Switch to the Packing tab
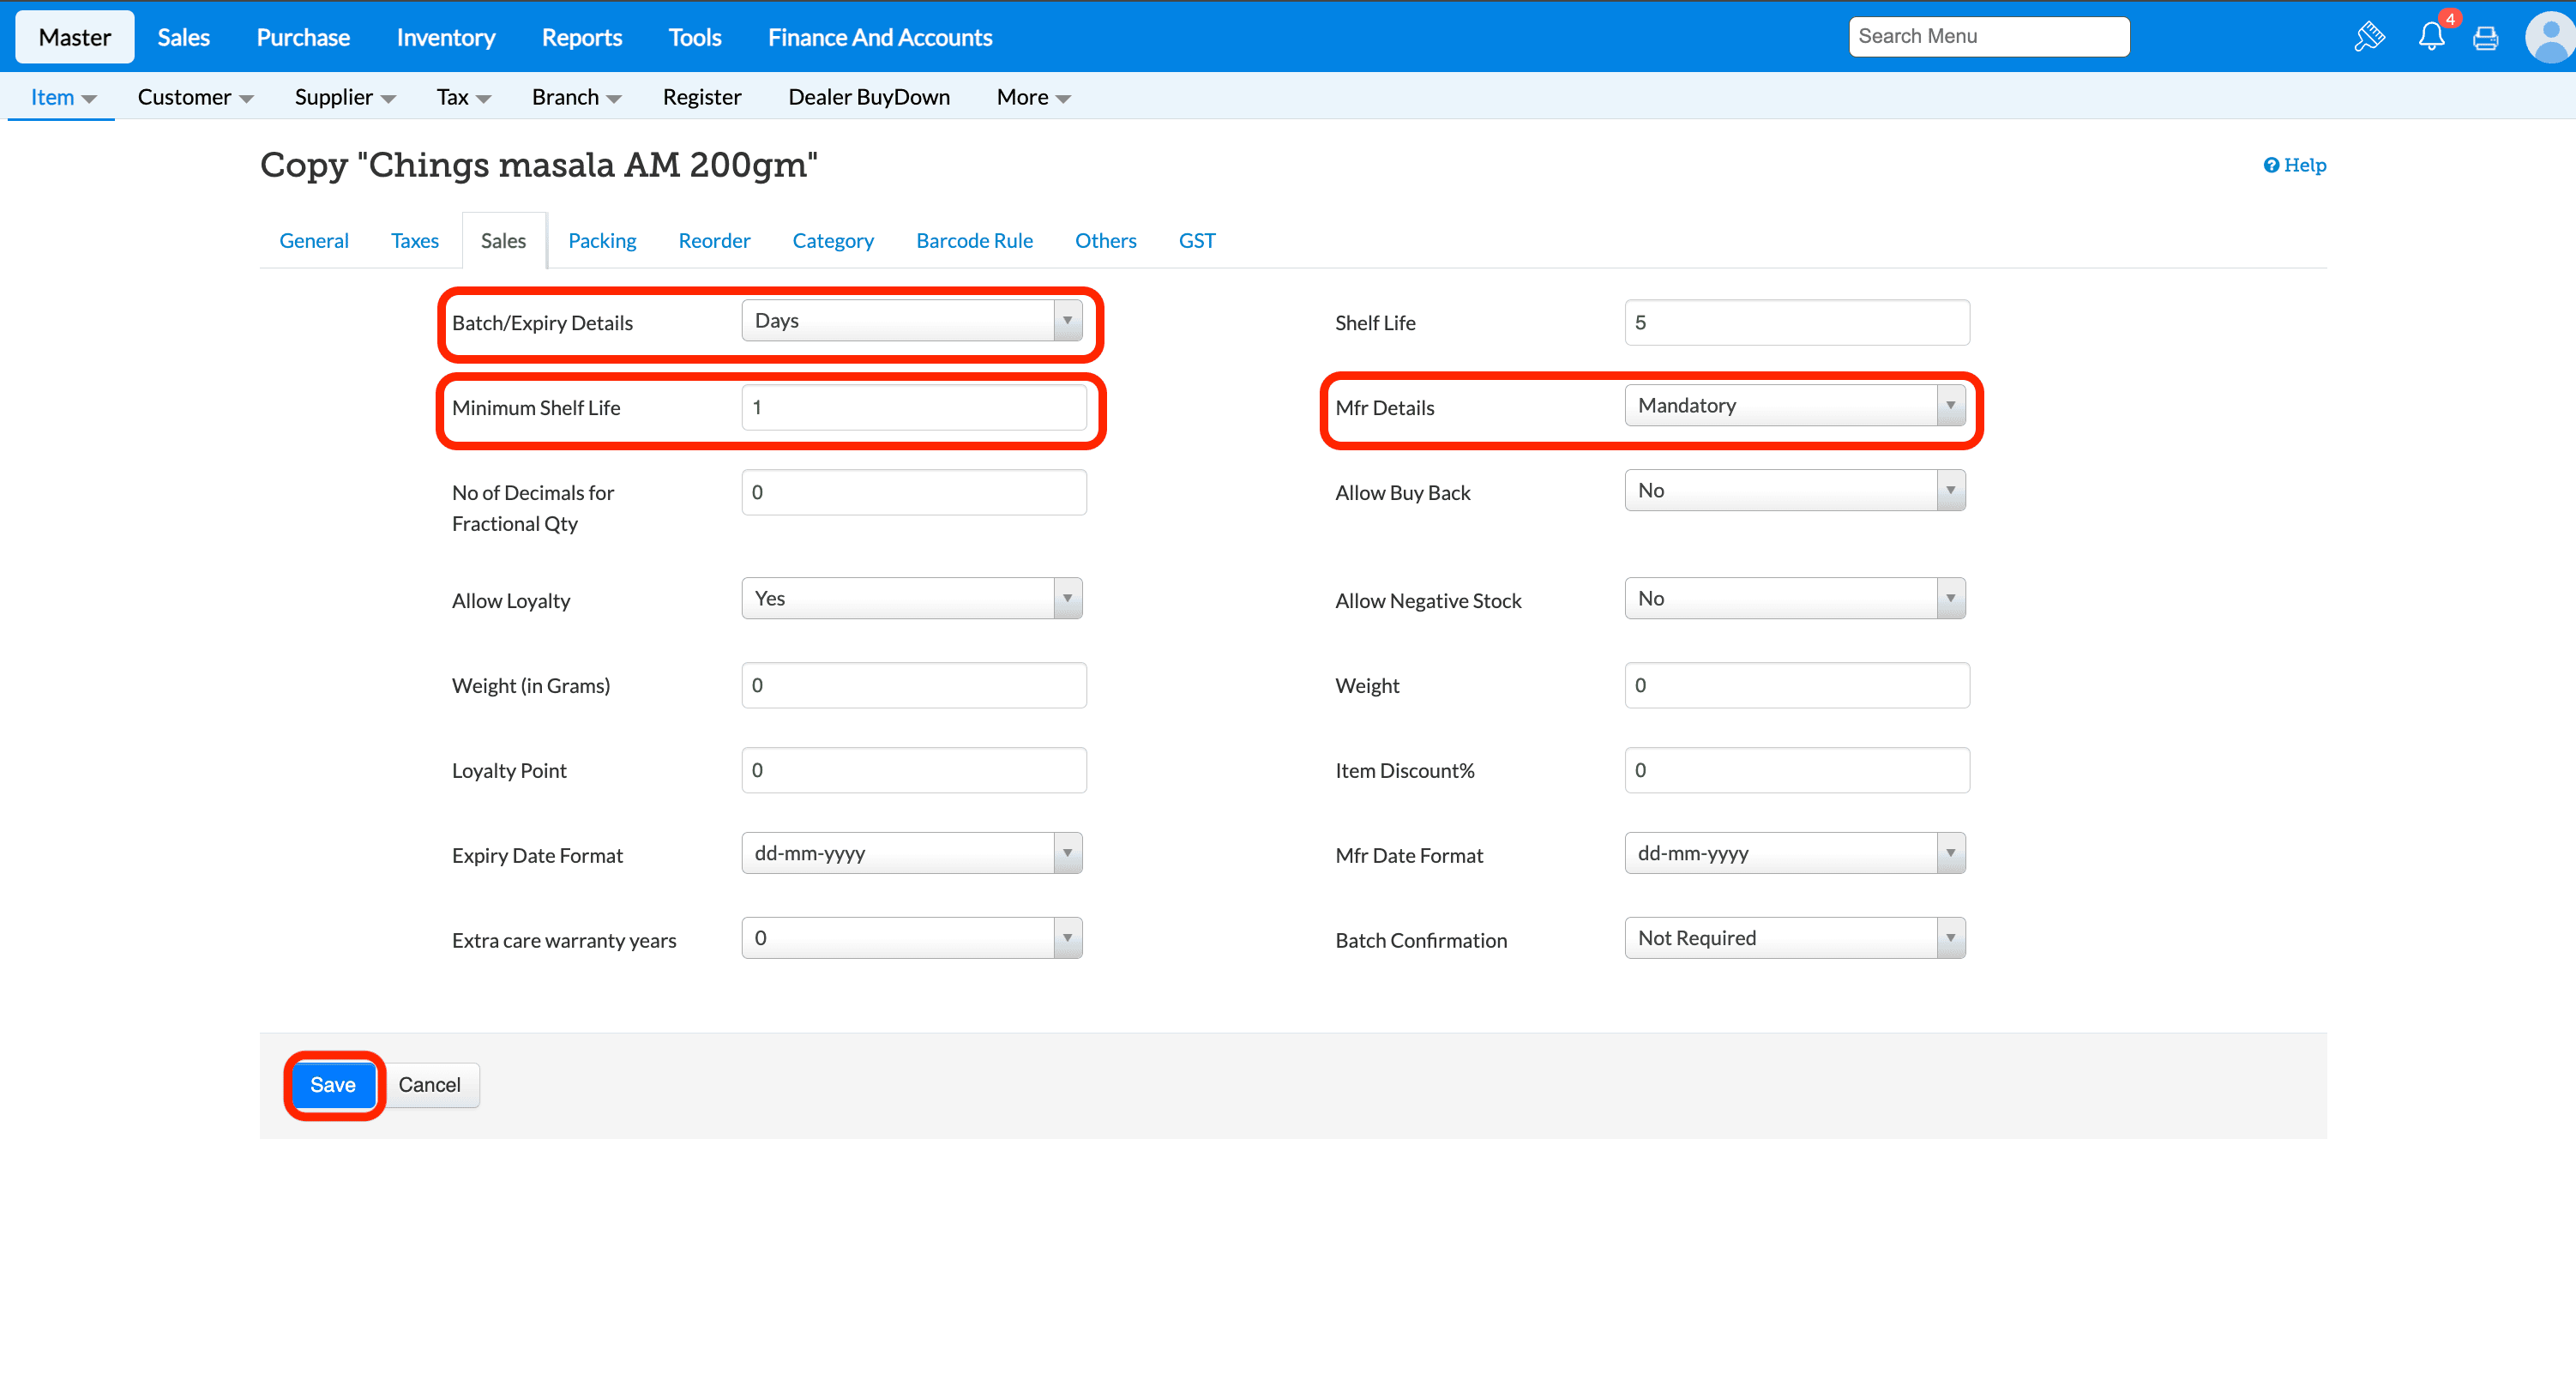 602,241
